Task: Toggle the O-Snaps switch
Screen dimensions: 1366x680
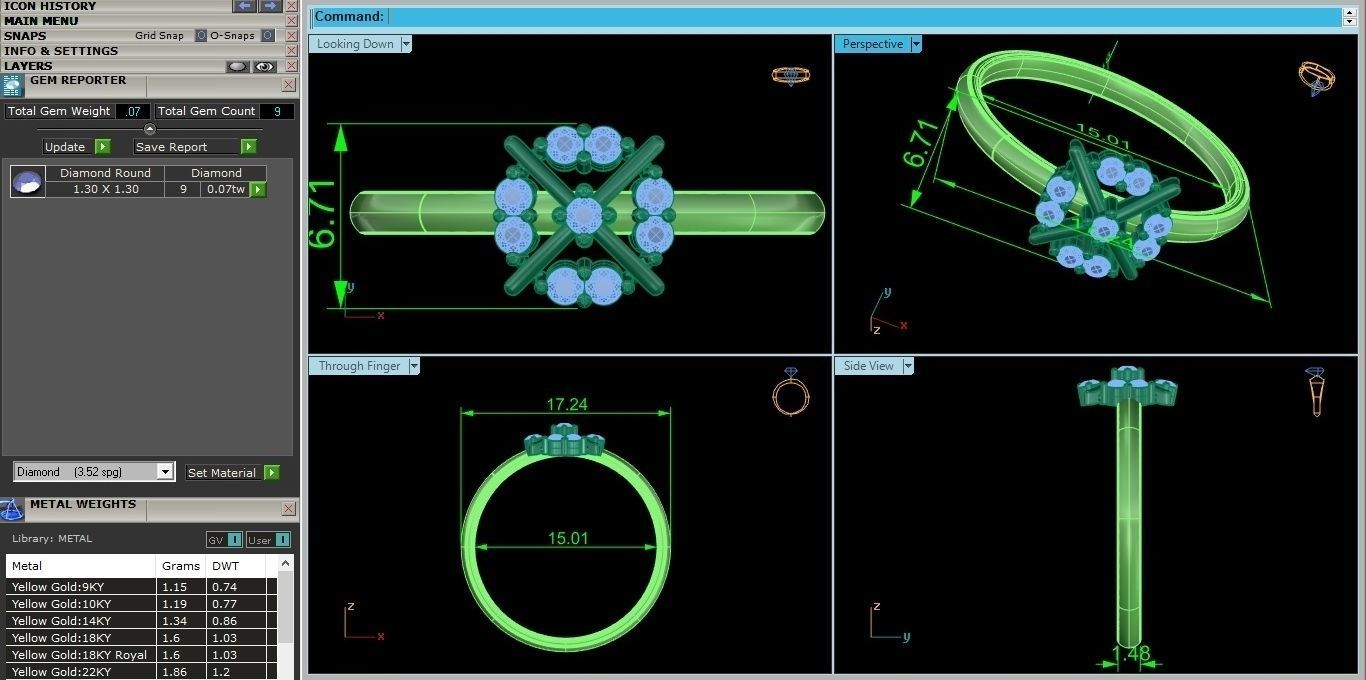Action: [x=268, y=35]
